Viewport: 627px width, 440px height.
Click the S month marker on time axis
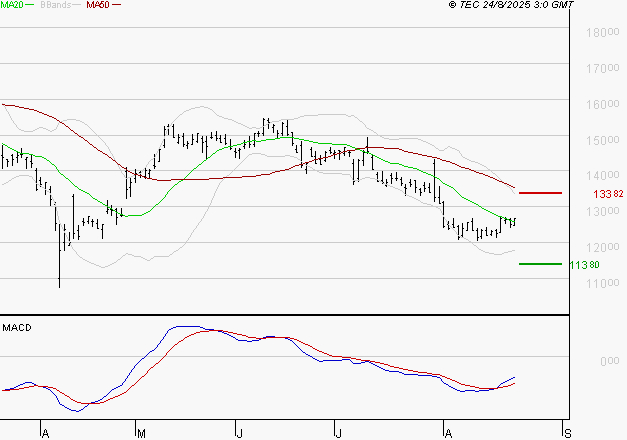tap(568, 432)
